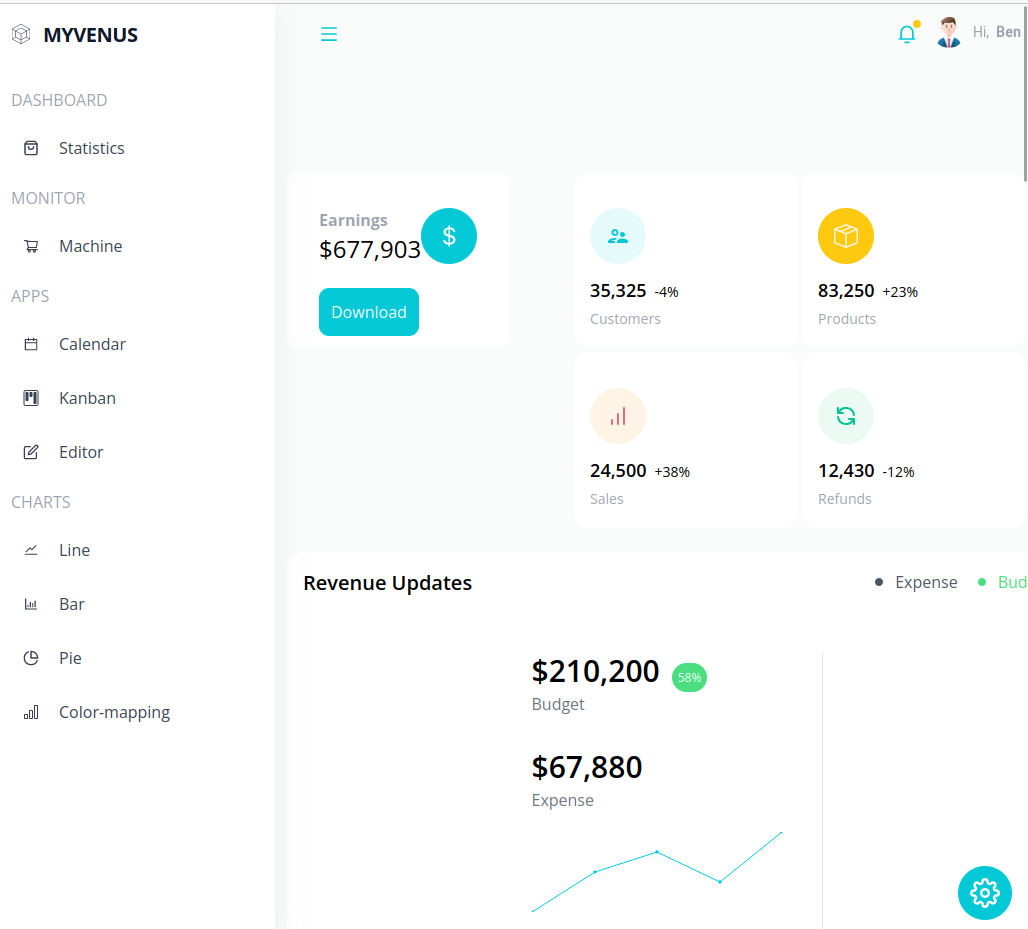Click the Editor pencil icon
The height and width of the screenshot is (929, 1028).
click(x=31, y=452)
